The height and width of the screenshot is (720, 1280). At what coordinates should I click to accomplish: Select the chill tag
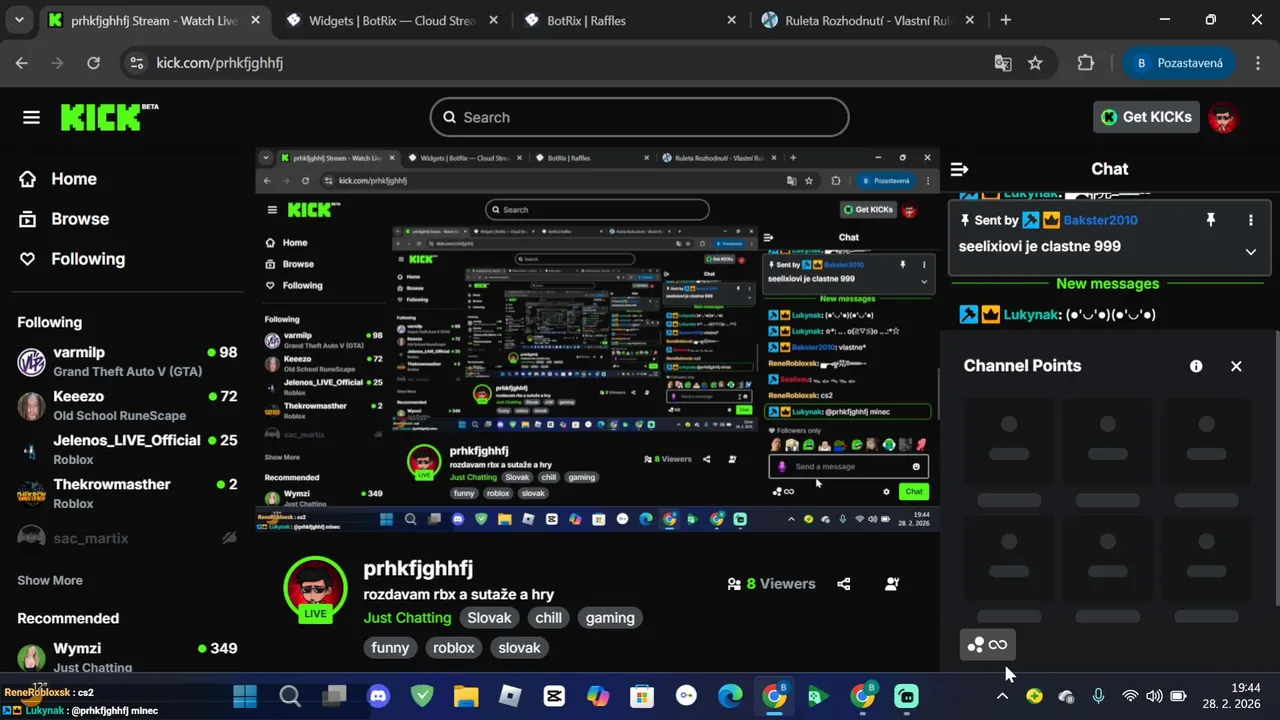coord(548,618)
